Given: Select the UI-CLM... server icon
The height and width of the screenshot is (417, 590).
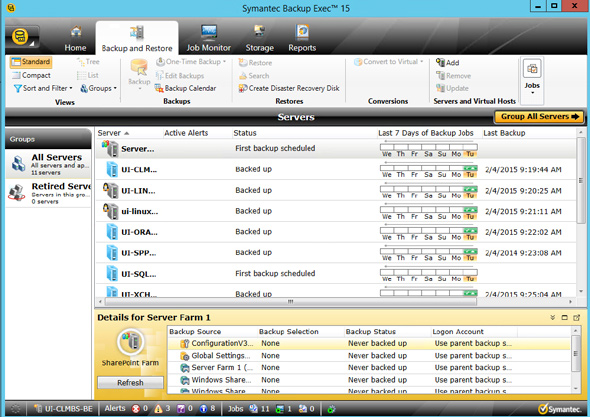Looking at the screenshot, I should point(112,169).
